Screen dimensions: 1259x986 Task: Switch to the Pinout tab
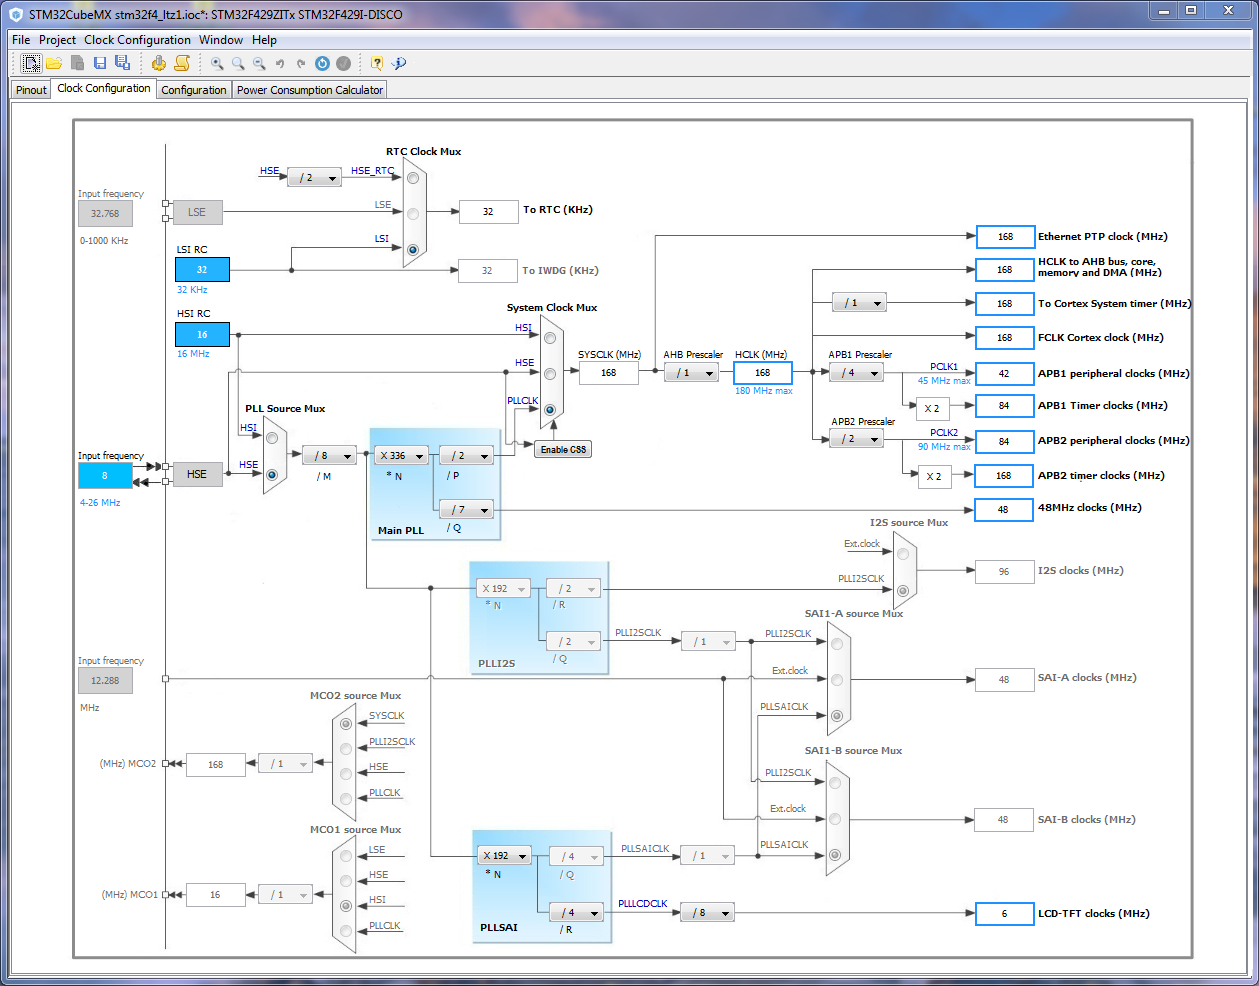tap(31, 90)
